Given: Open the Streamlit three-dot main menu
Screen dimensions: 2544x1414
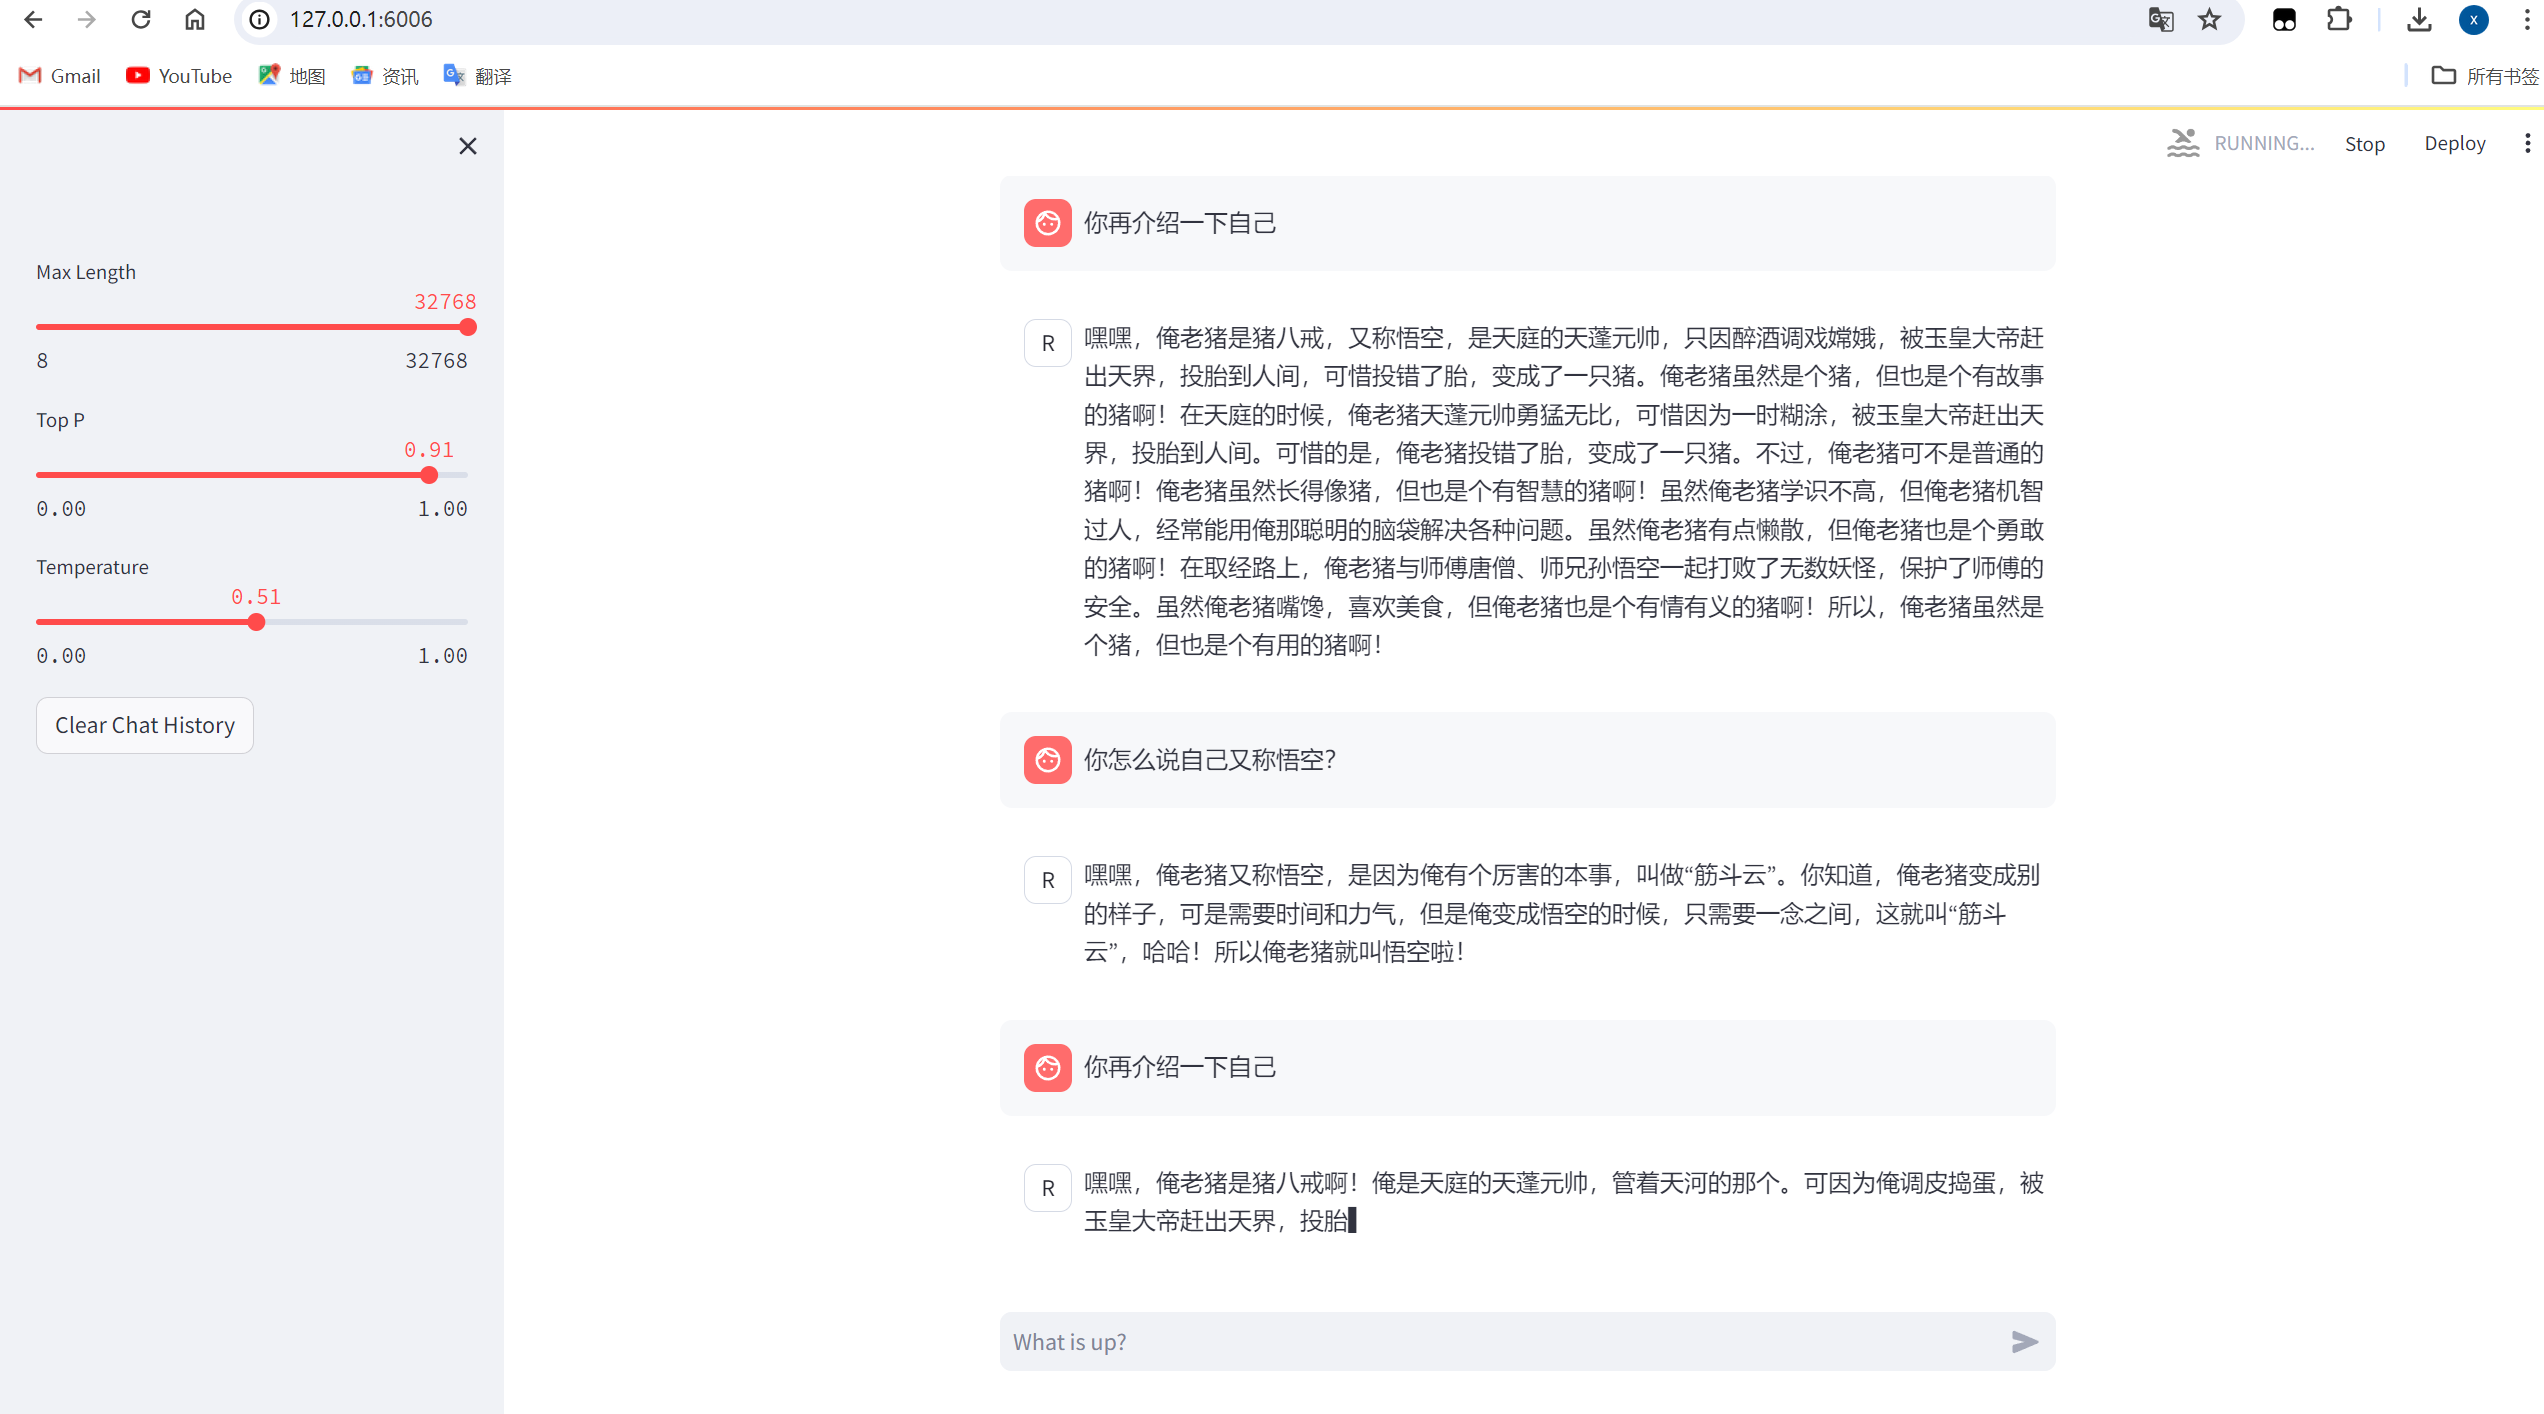Looking at the screenshot, I should [2527, 143].
